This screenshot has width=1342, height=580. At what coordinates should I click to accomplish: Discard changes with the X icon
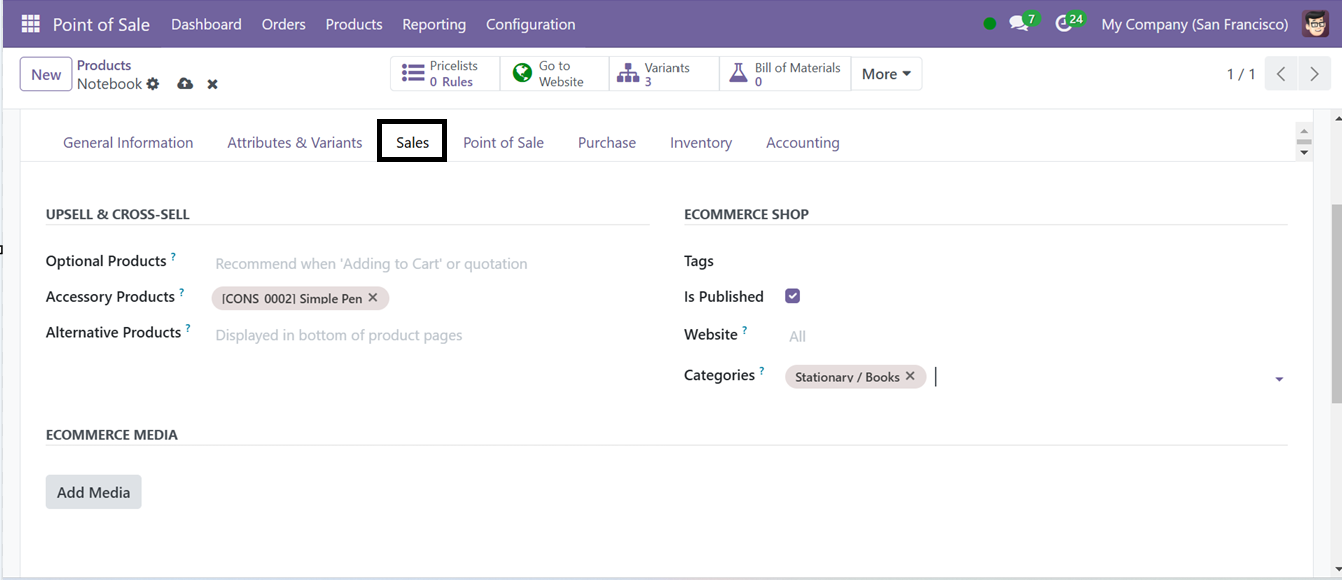coord(212,84)
